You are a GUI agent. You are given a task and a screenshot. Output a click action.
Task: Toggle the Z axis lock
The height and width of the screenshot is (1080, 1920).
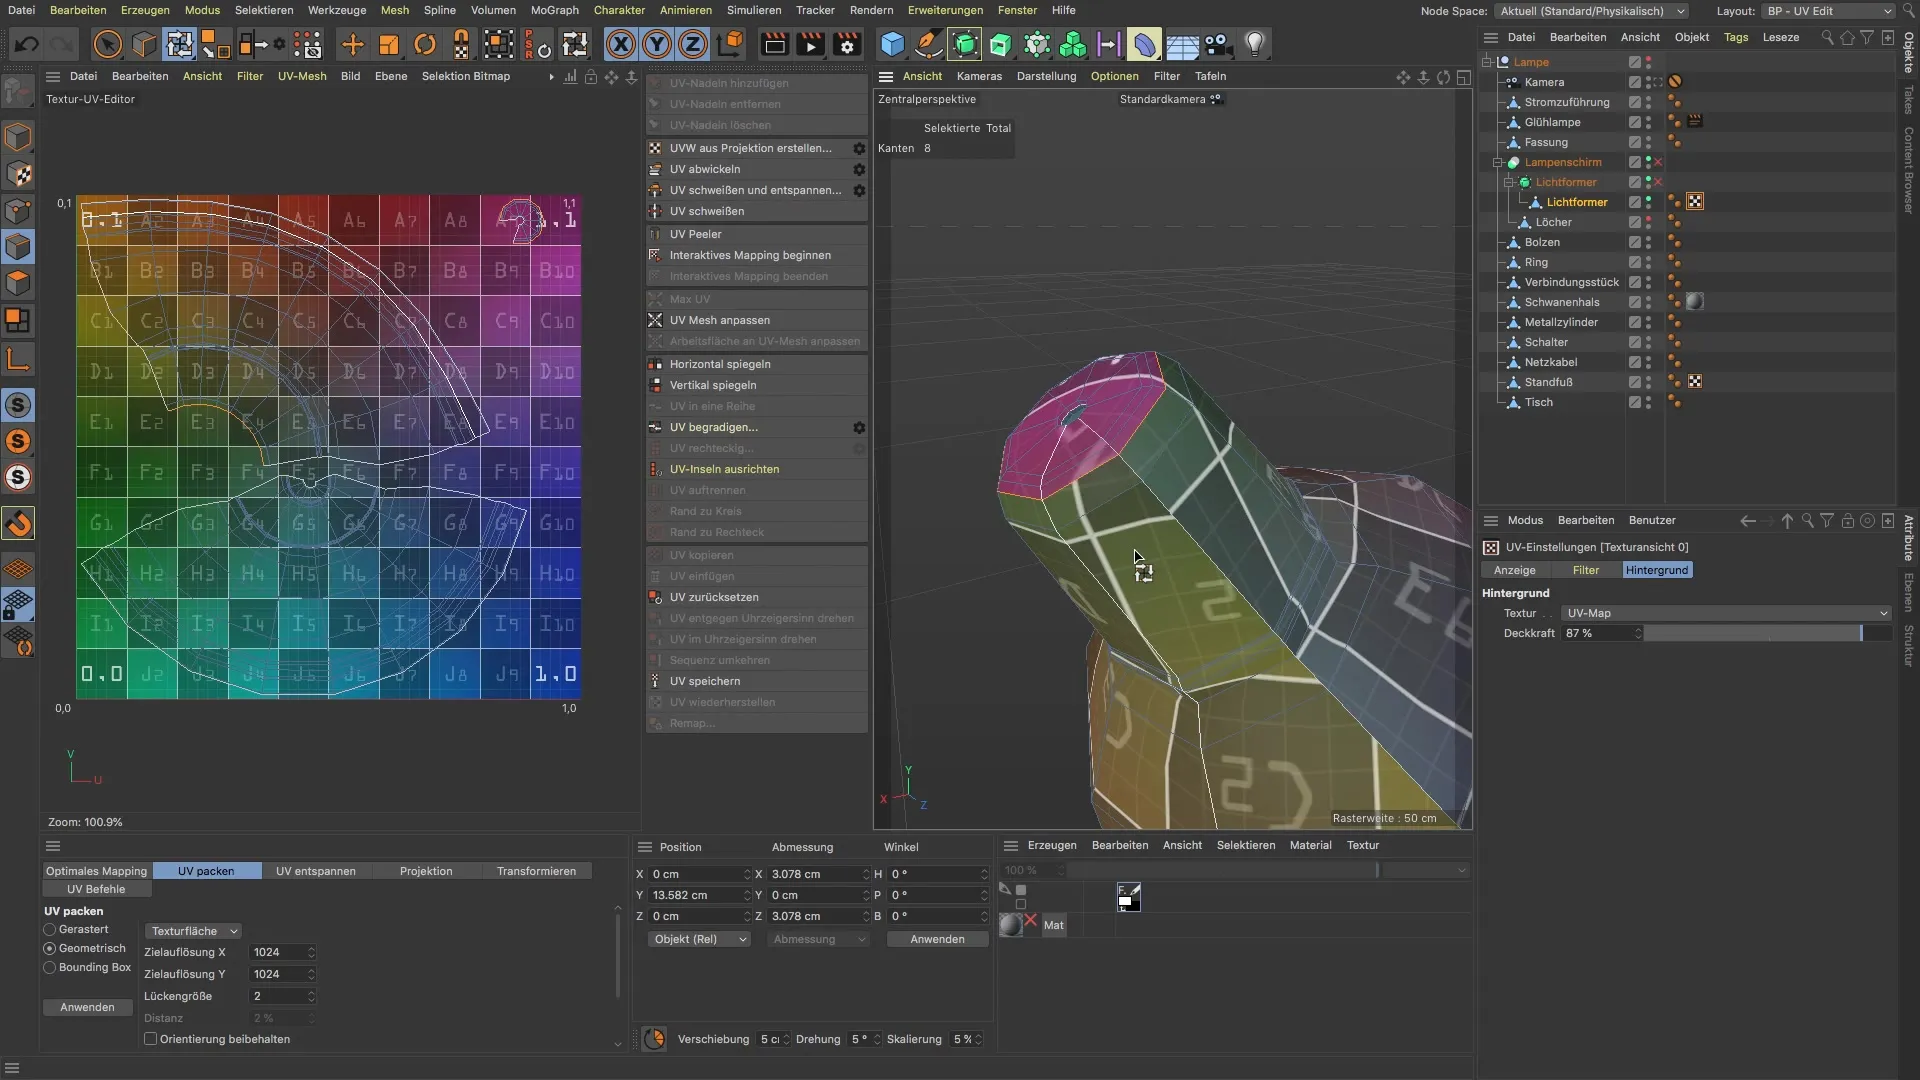[693, 44]
